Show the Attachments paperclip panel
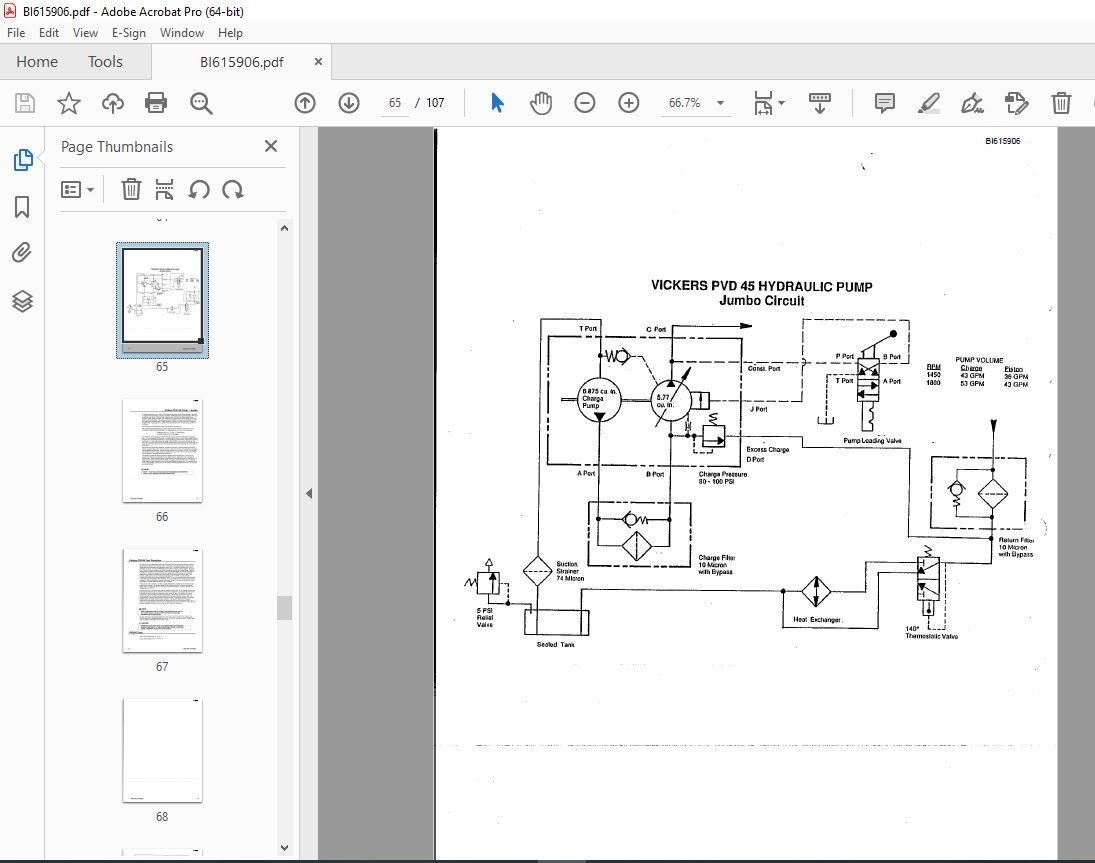This screenshot has width=1095, height=863. pos(22,253)
